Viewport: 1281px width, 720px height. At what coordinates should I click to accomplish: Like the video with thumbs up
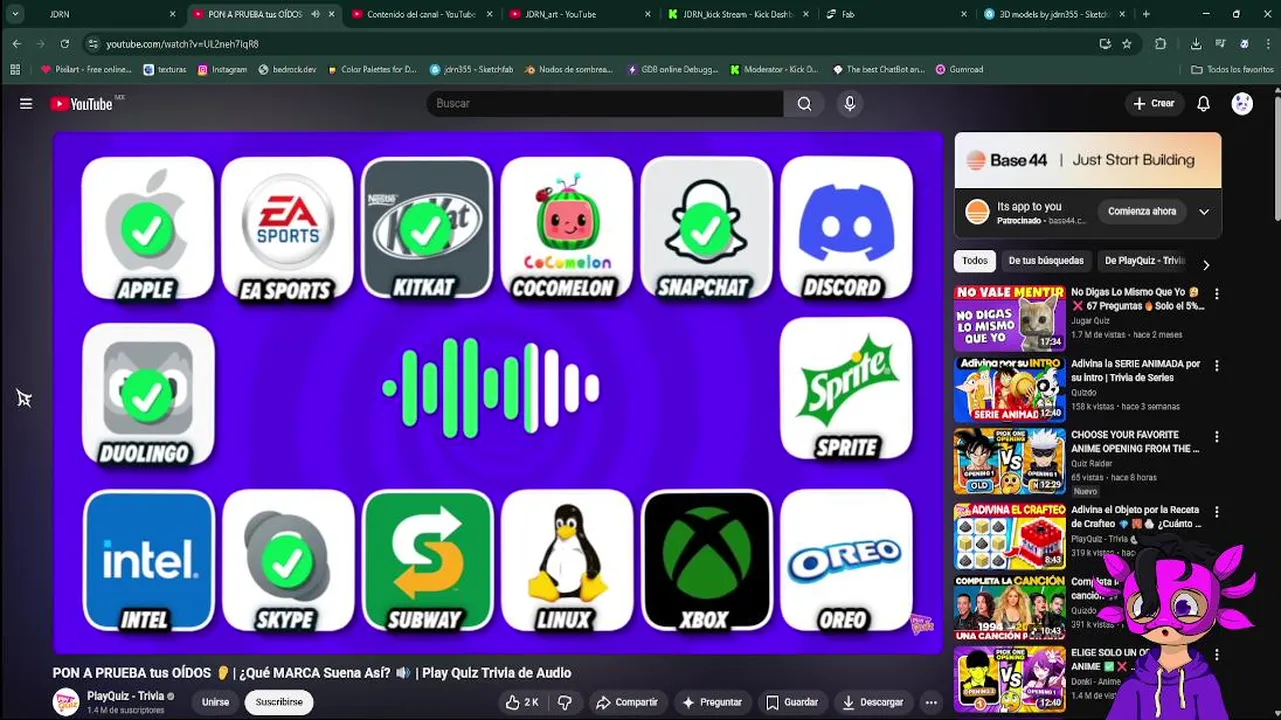click(522, 702)
